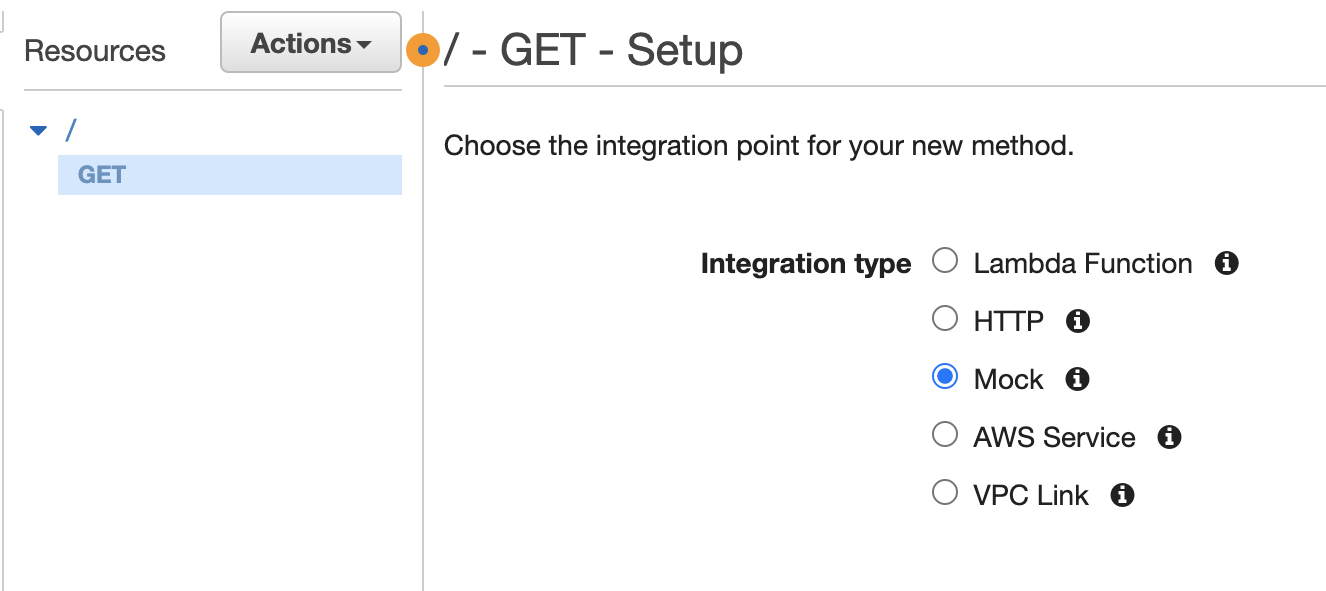This screenshot has height=591, width=1326.
Task: Click the Resources panel heading
Action: pos(94,50)
